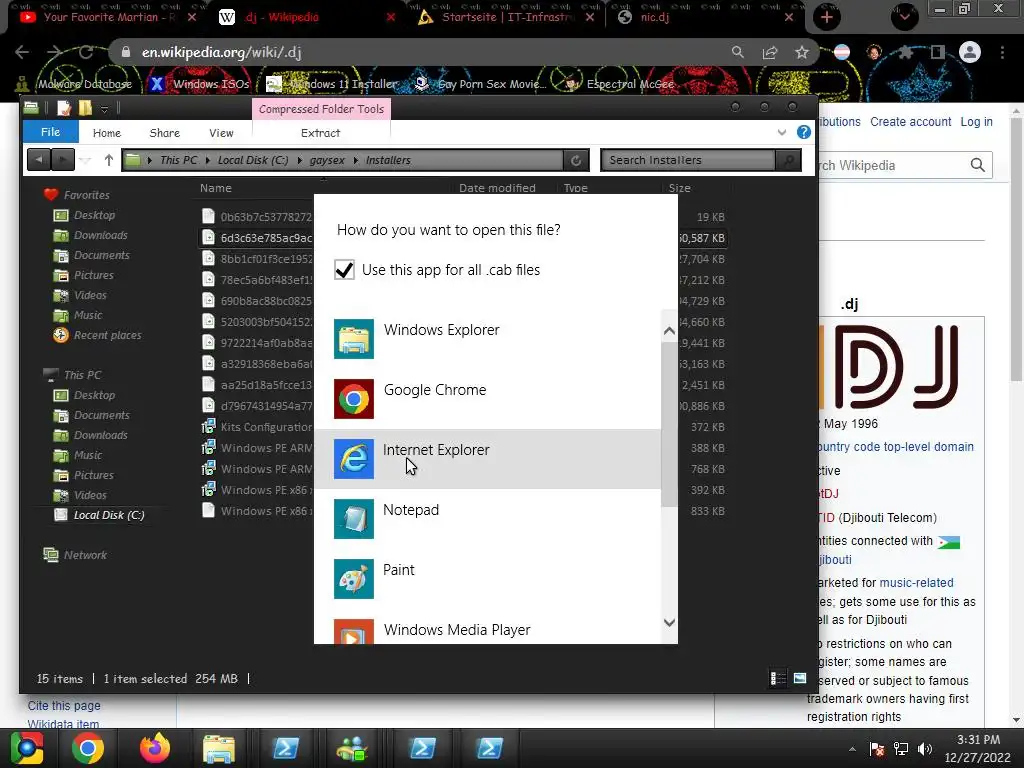
Task: Open the File menu in Explorer ribbon
Action: [x=51, y=132]
